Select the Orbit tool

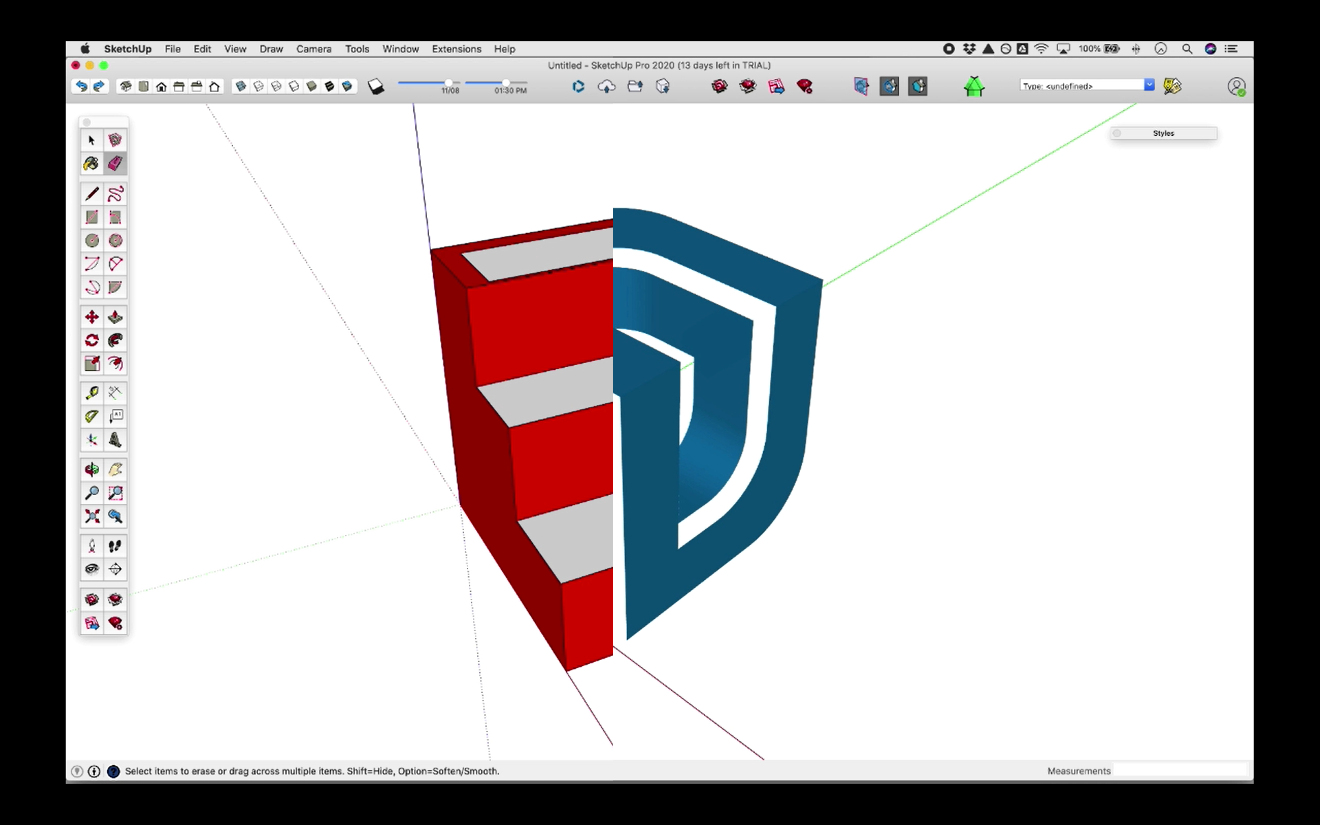pos(92,469)
